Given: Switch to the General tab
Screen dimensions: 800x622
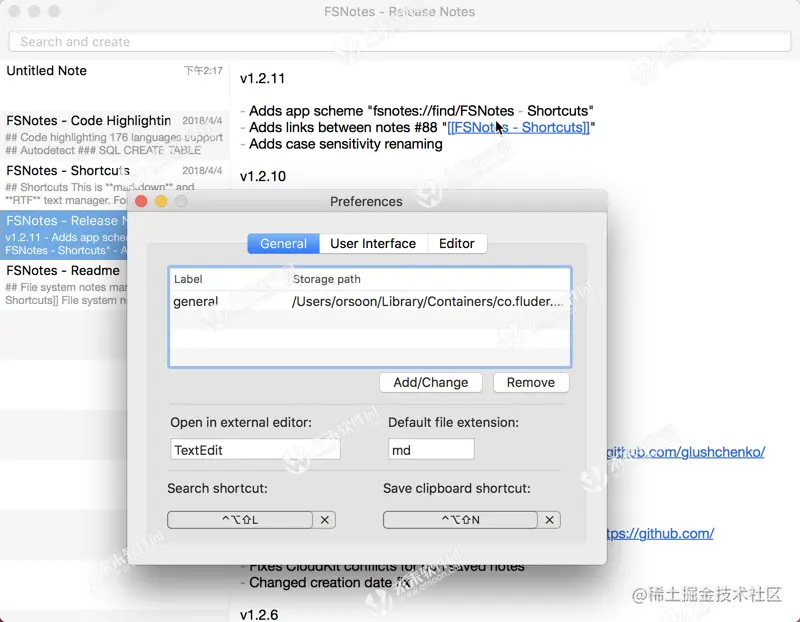Looking at the screenshot, I should pyautogui.click(x=284, y=243).
